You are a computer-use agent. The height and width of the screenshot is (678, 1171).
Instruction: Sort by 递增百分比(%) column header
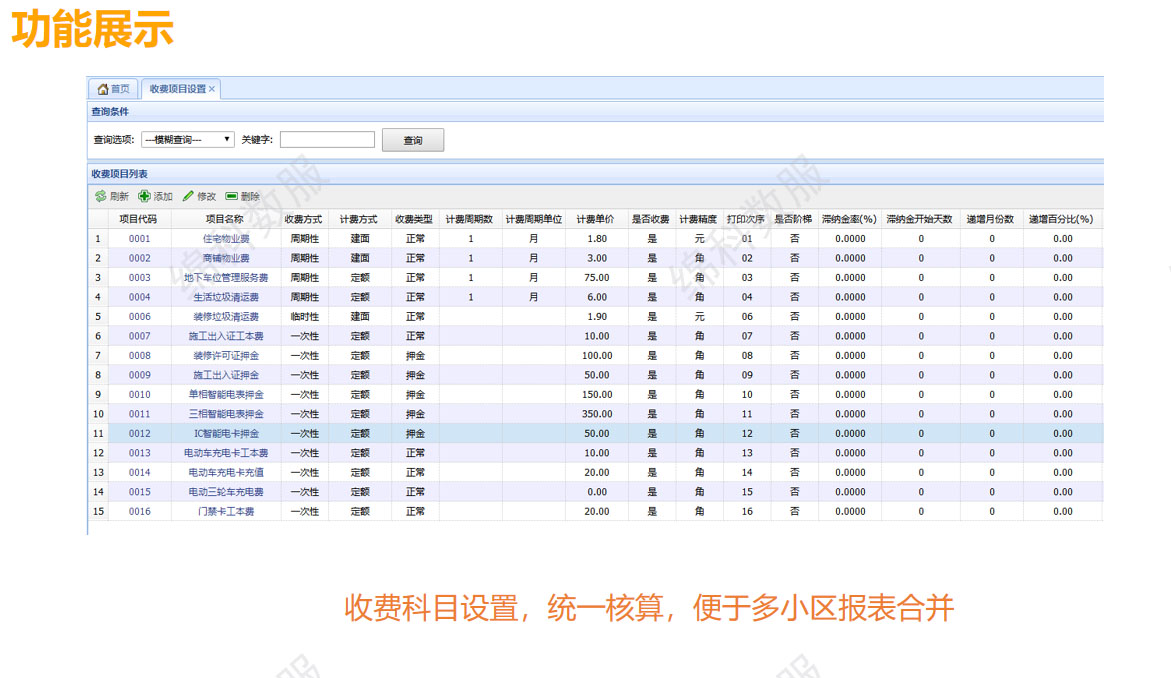pos(1061,220)
